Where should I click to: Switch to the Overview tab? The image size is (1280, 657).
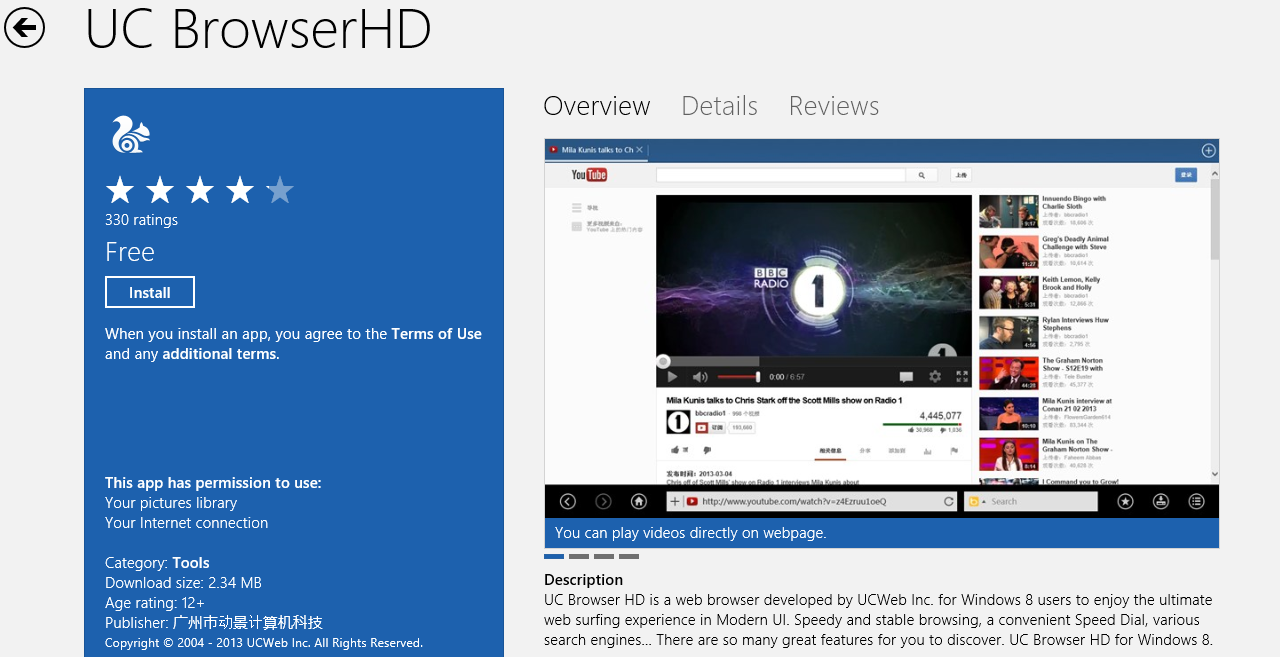[x=597, y=106]
